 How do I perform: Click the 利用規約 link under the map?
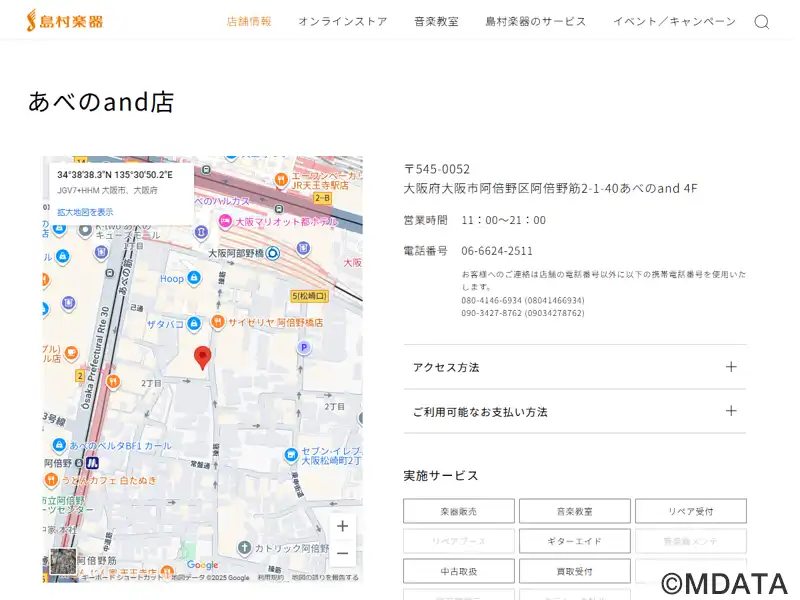(x=270, y=578)
